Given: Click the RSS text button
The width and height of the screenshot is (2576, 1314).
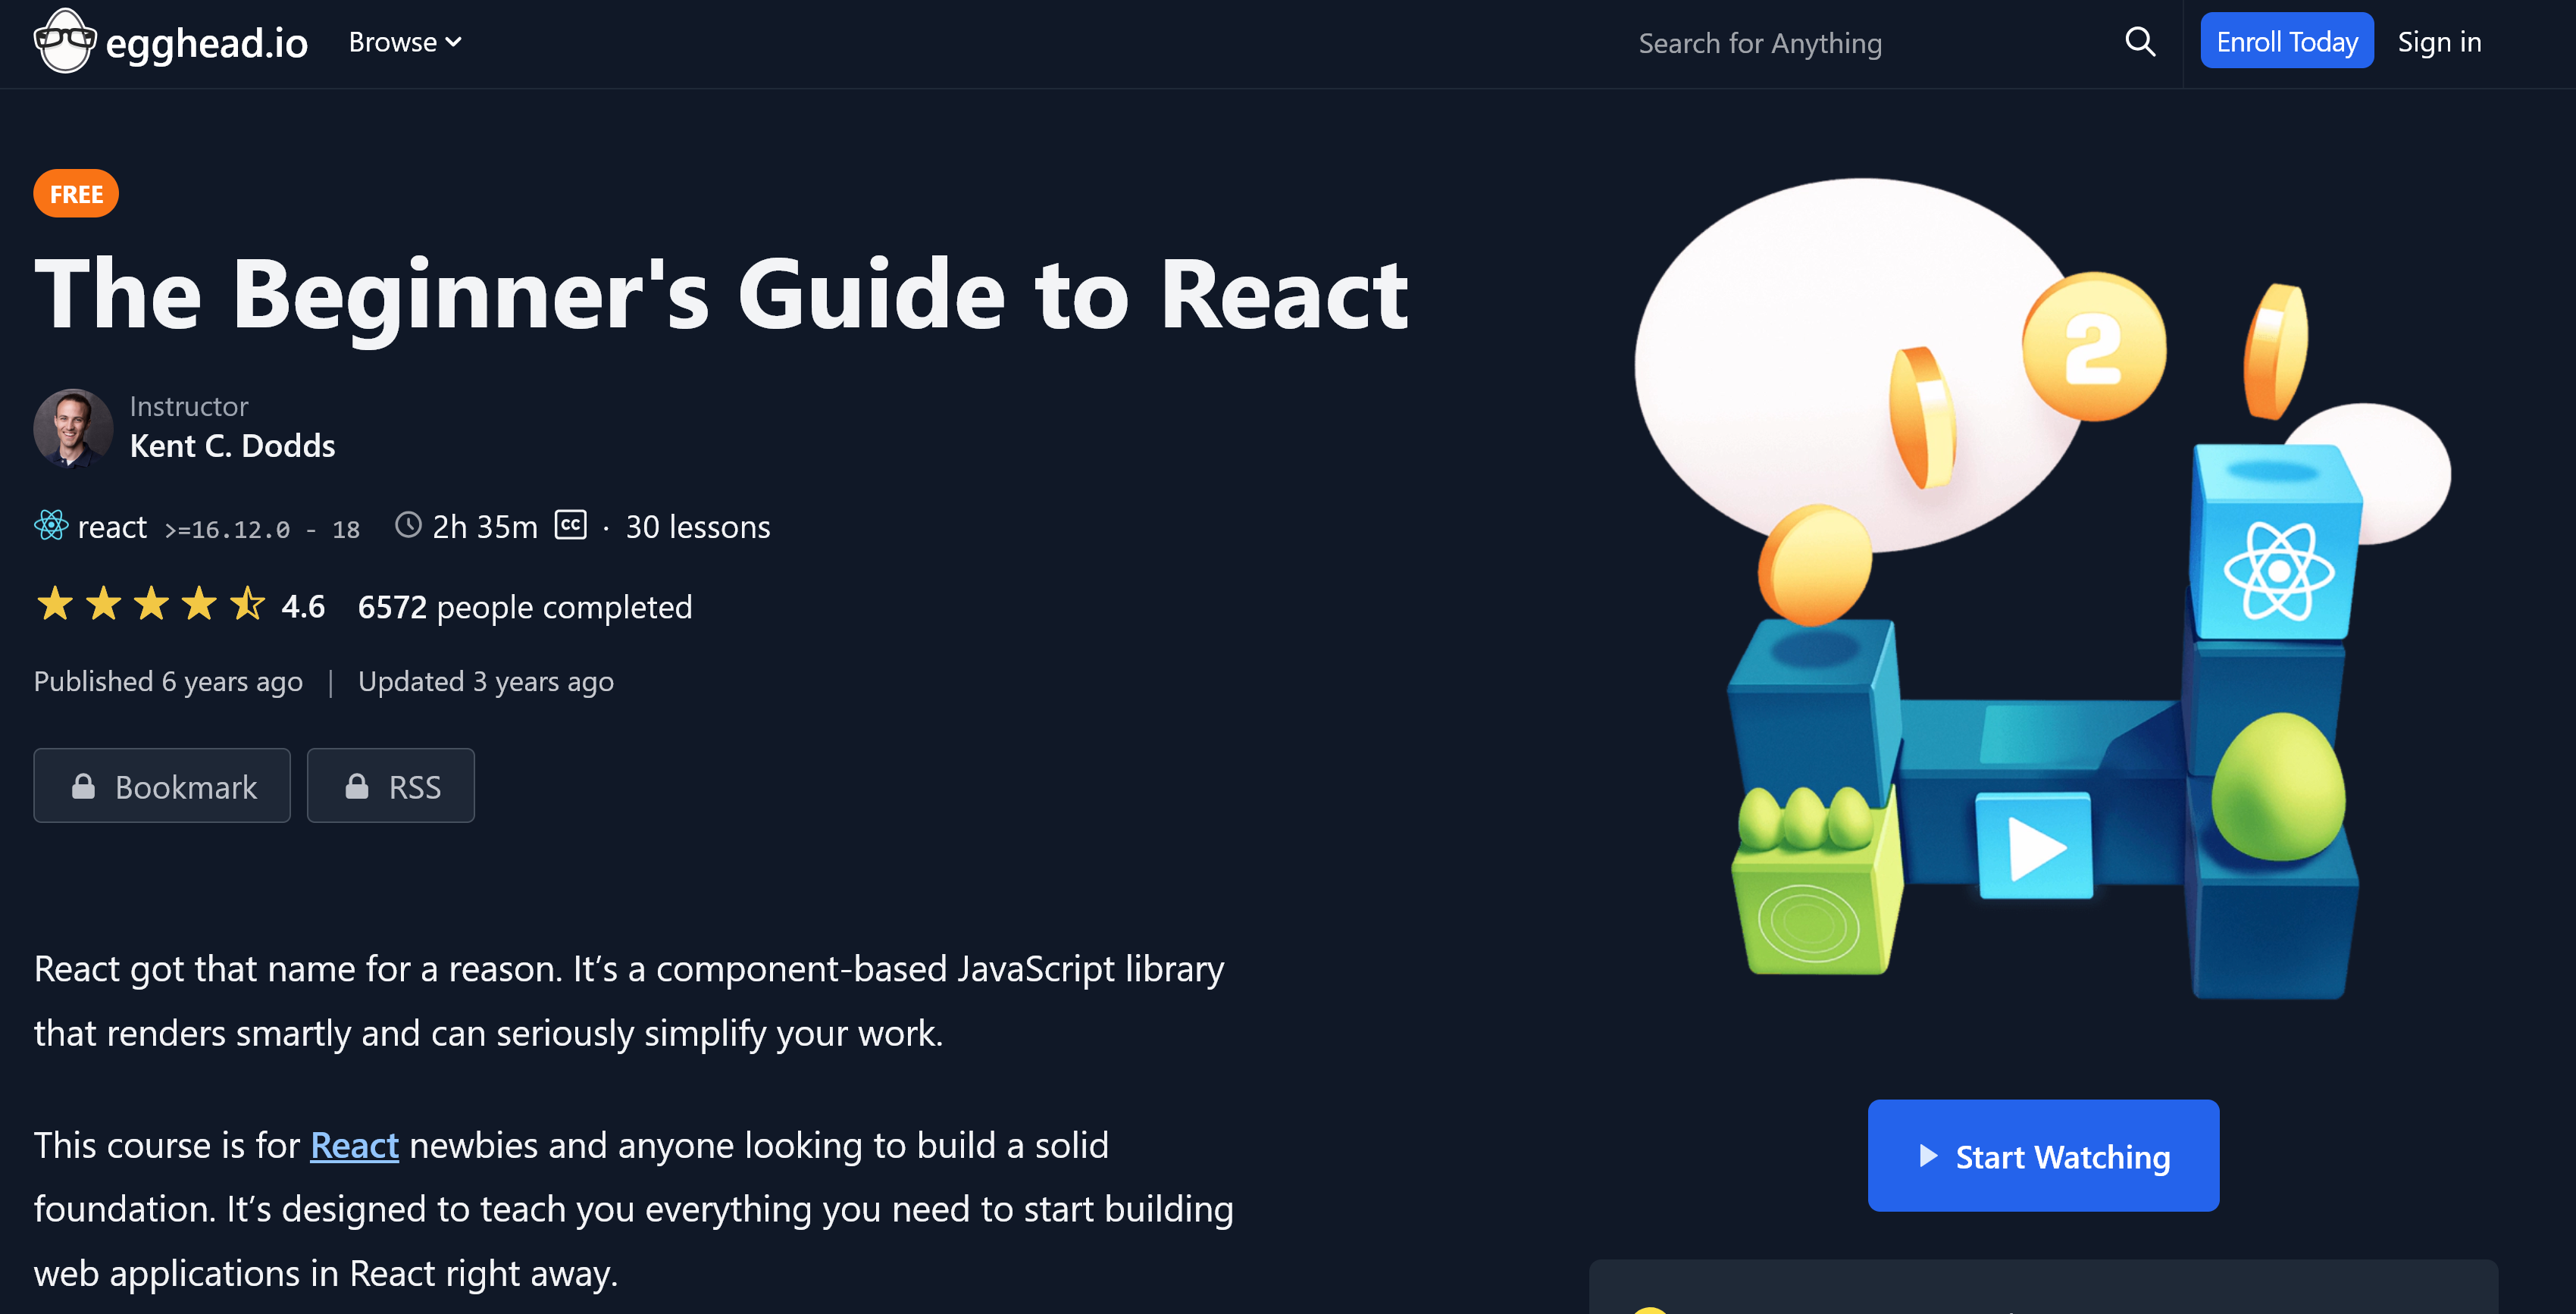Looking at the screenshot, I should coord(414,784).
